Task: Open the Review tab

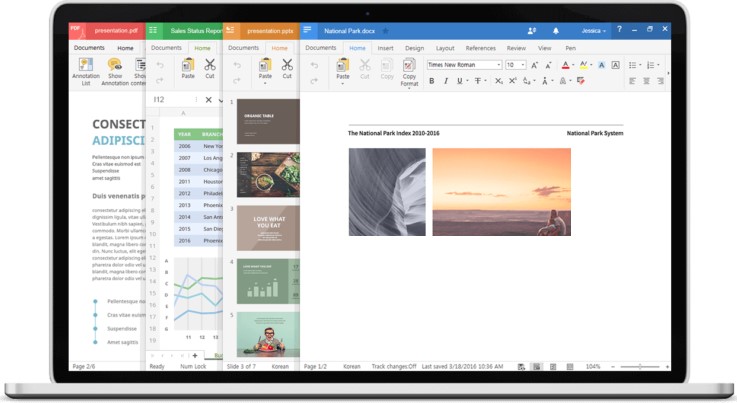Action: coord(516,48)
